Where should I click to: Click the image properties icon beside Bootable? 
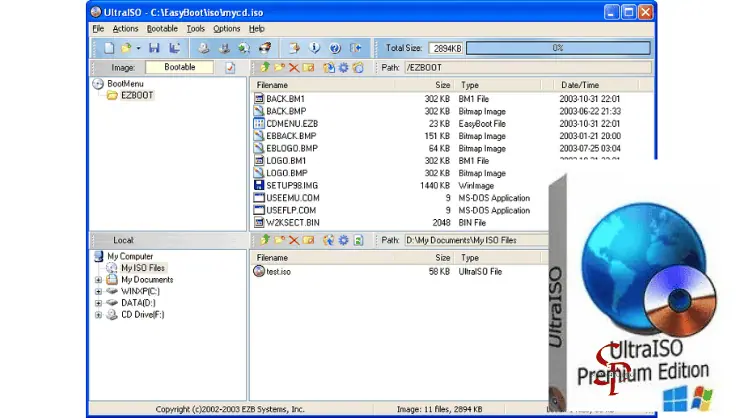tap(230, 67)
